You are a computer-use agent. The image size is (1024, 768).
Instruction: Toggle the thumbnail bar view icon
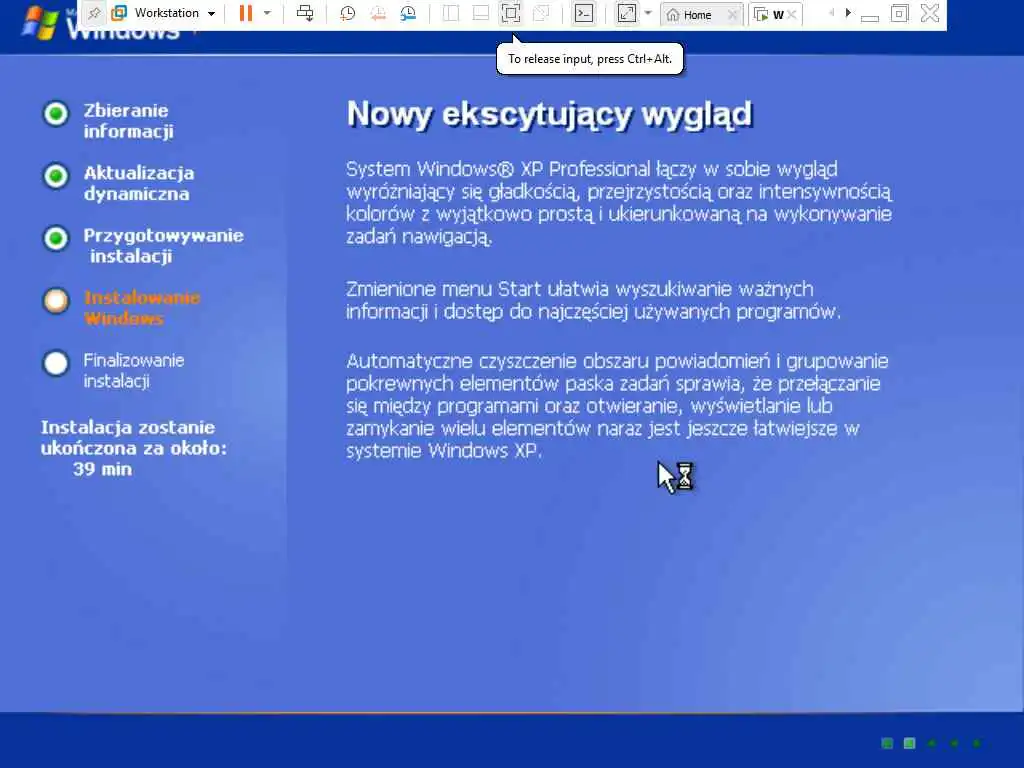[481, 13]
